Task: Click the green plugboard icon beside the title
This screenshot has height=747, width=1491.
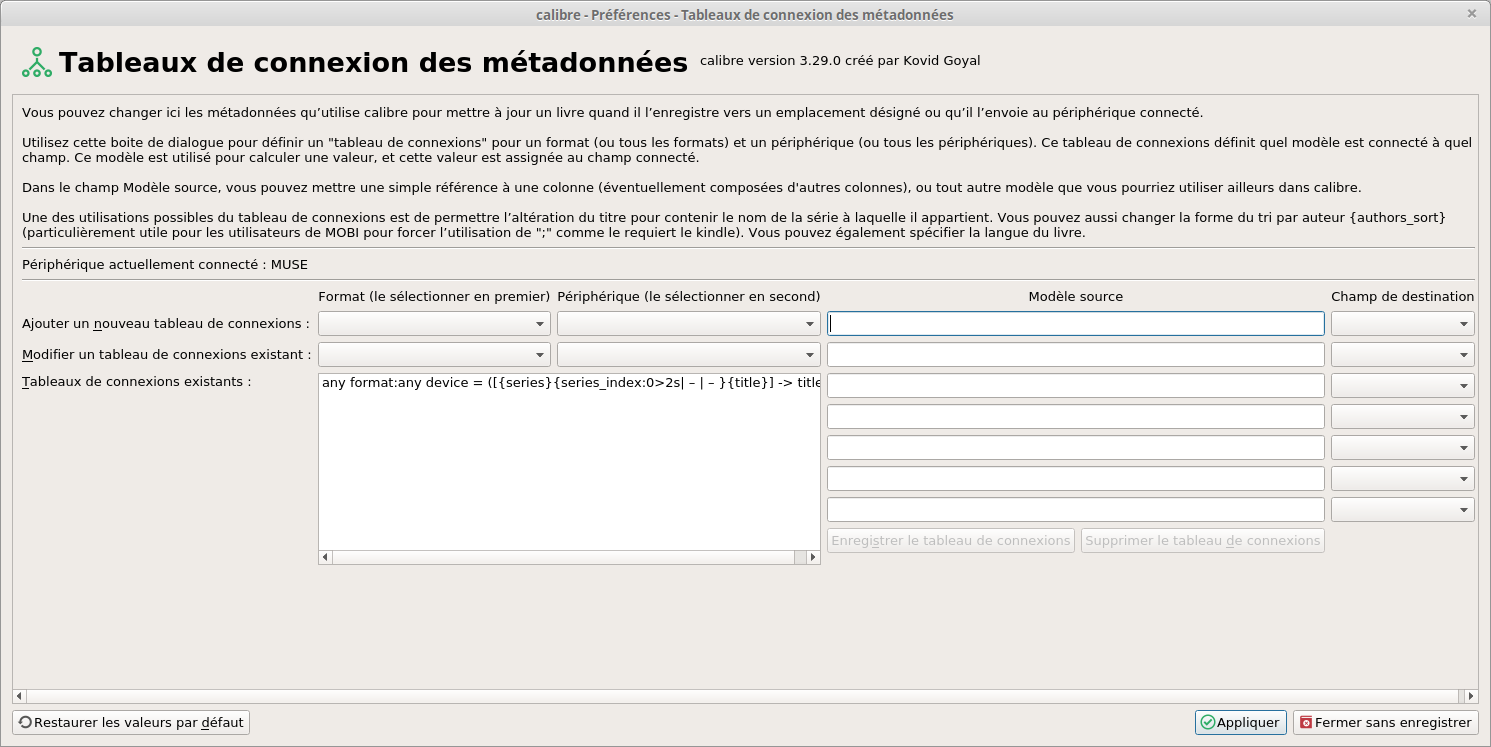Action: [x=37, y=62]
